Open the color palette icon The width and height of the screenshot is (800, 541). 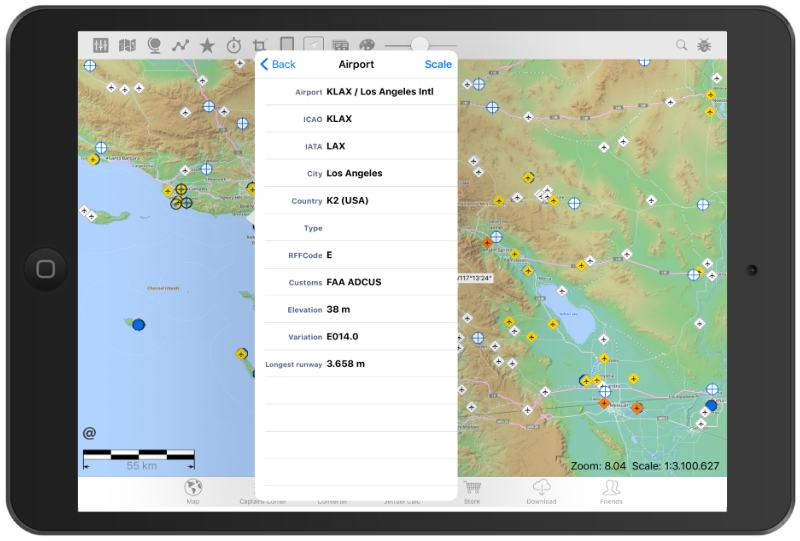pyautogui.click(x=367, y=45)
